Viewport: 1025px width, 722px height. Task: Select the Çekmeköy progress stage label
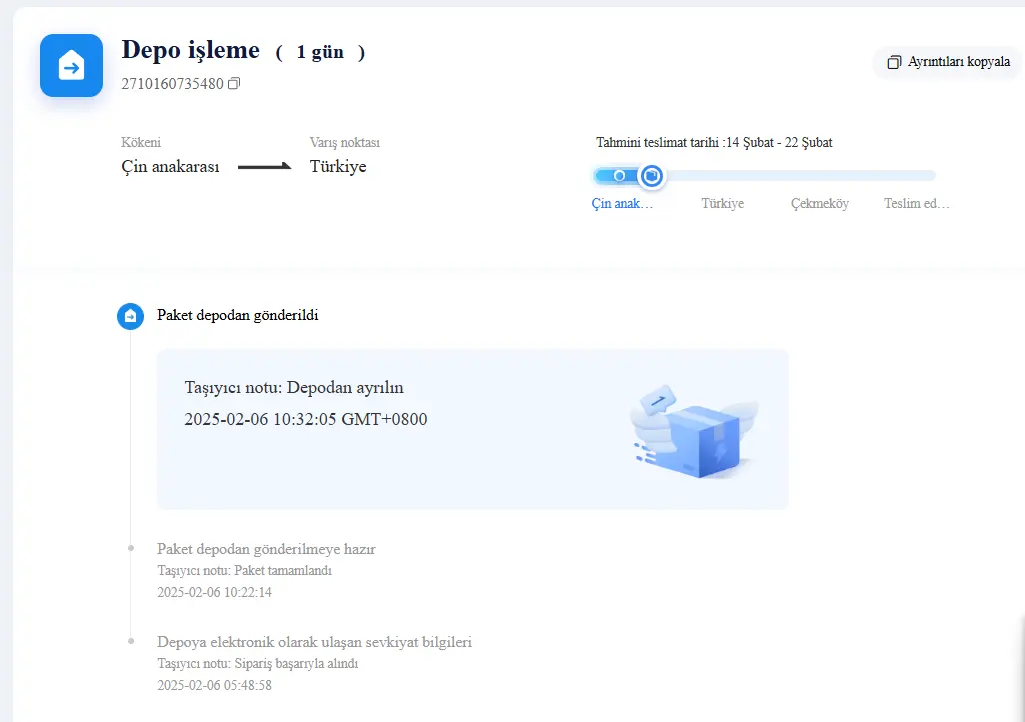pyautogui.click(x=820, y=203)
